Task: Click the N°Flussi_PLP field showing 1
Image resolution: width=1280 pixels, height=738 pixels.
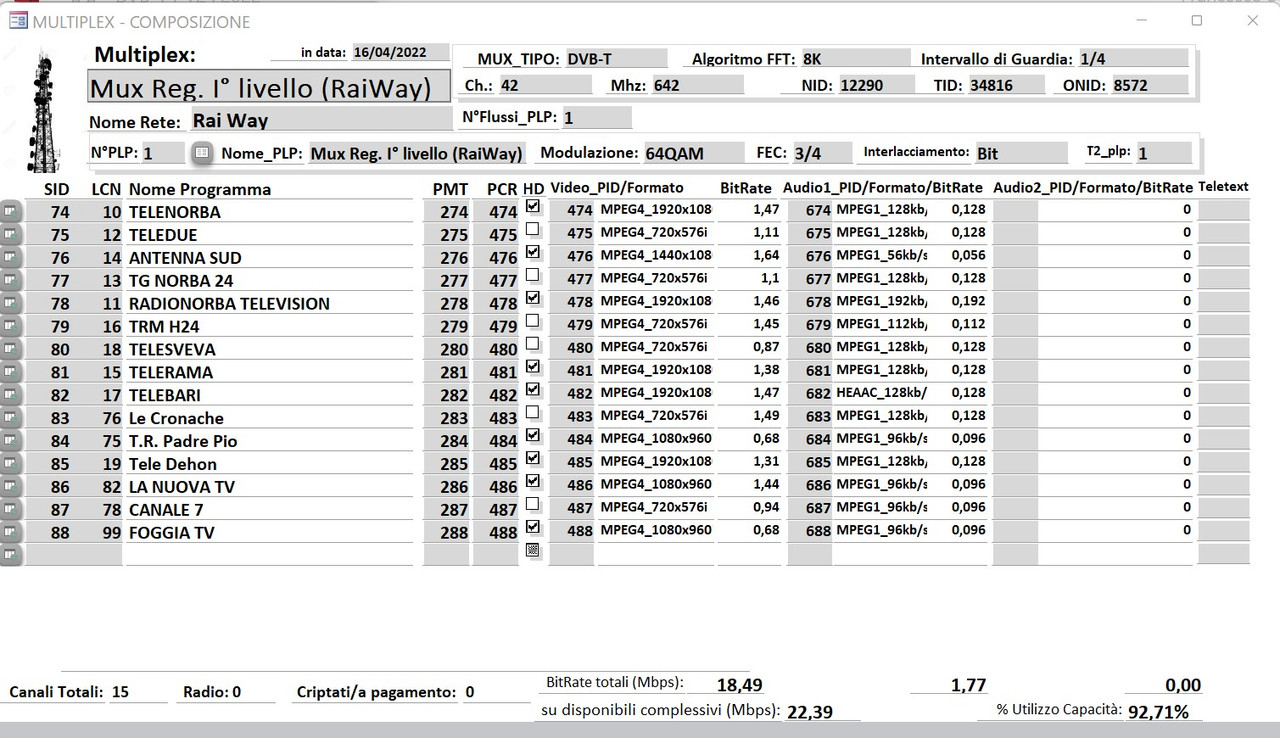Action: point(596,118)
